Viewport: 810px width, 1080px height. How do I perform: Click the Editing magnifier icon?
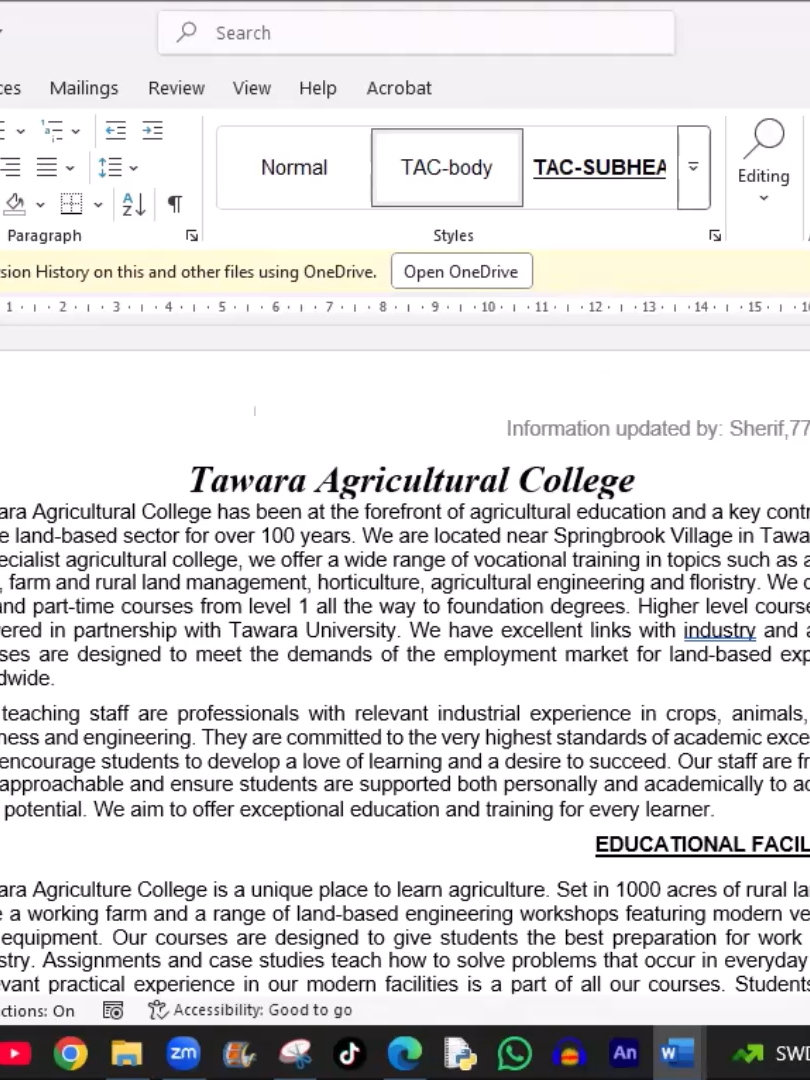(764, 140)
